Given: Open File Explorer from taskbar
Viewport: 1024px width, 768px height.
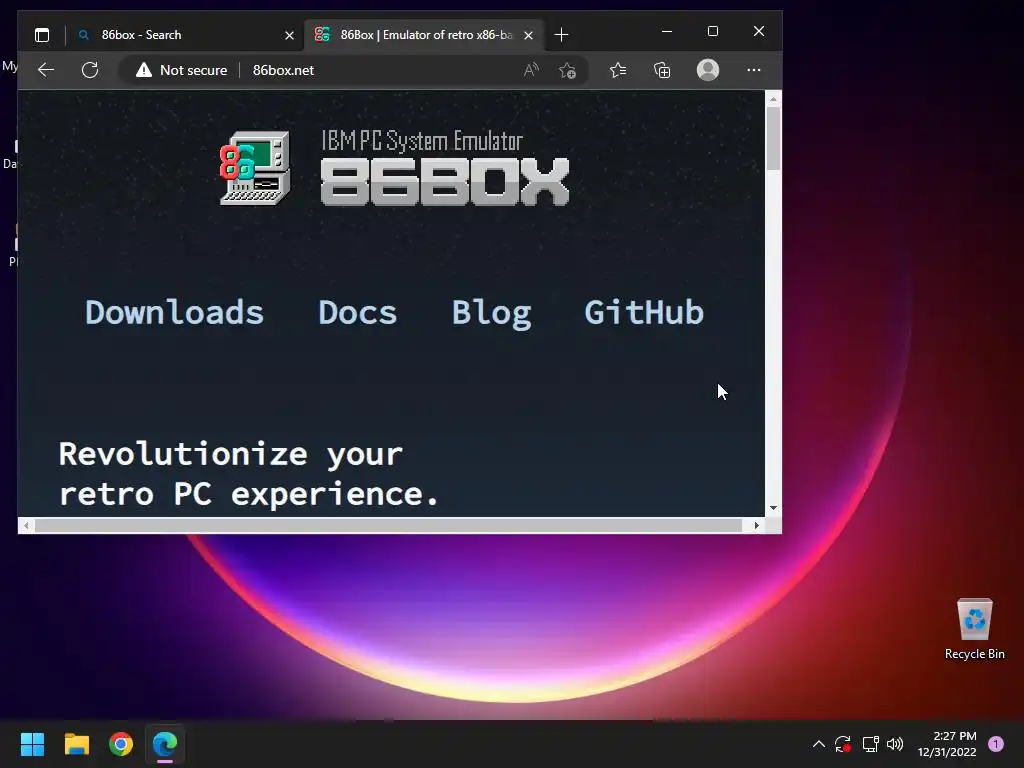Looking at the screenshot, I should pyautogui.click(x=76, y=744).
